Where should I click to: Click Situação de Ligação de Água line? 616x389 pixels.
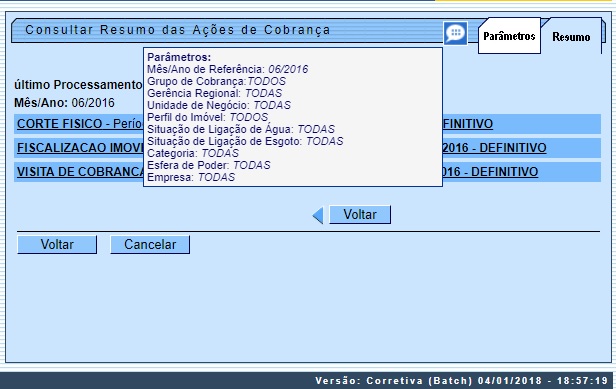coord(241,129)
